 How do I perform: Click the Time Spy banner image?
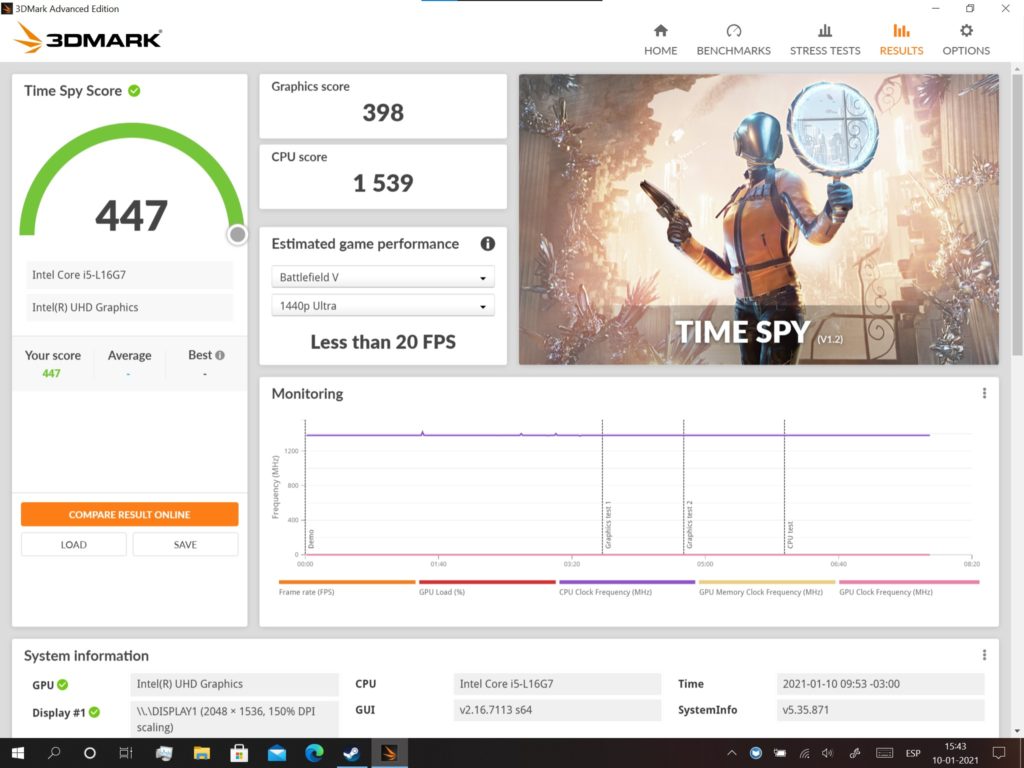758,219
